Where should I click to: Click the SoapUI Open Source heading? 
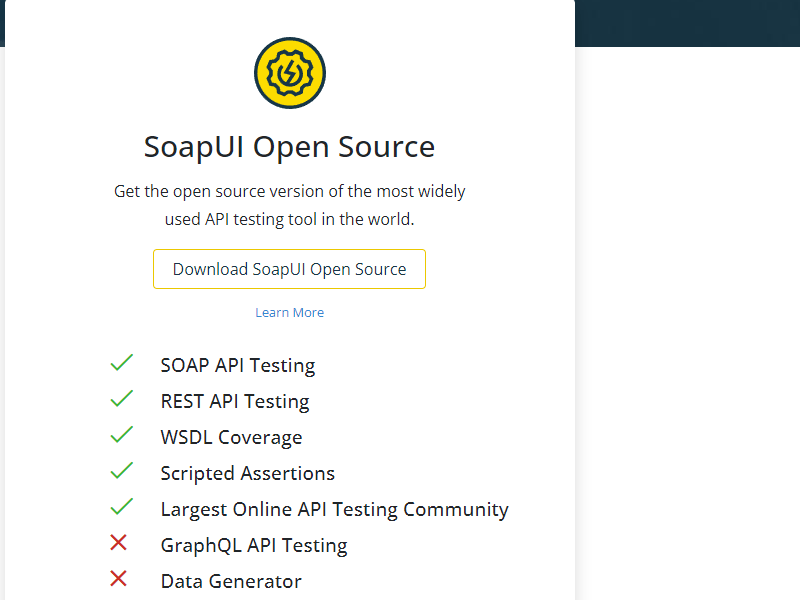click(289, 147)
